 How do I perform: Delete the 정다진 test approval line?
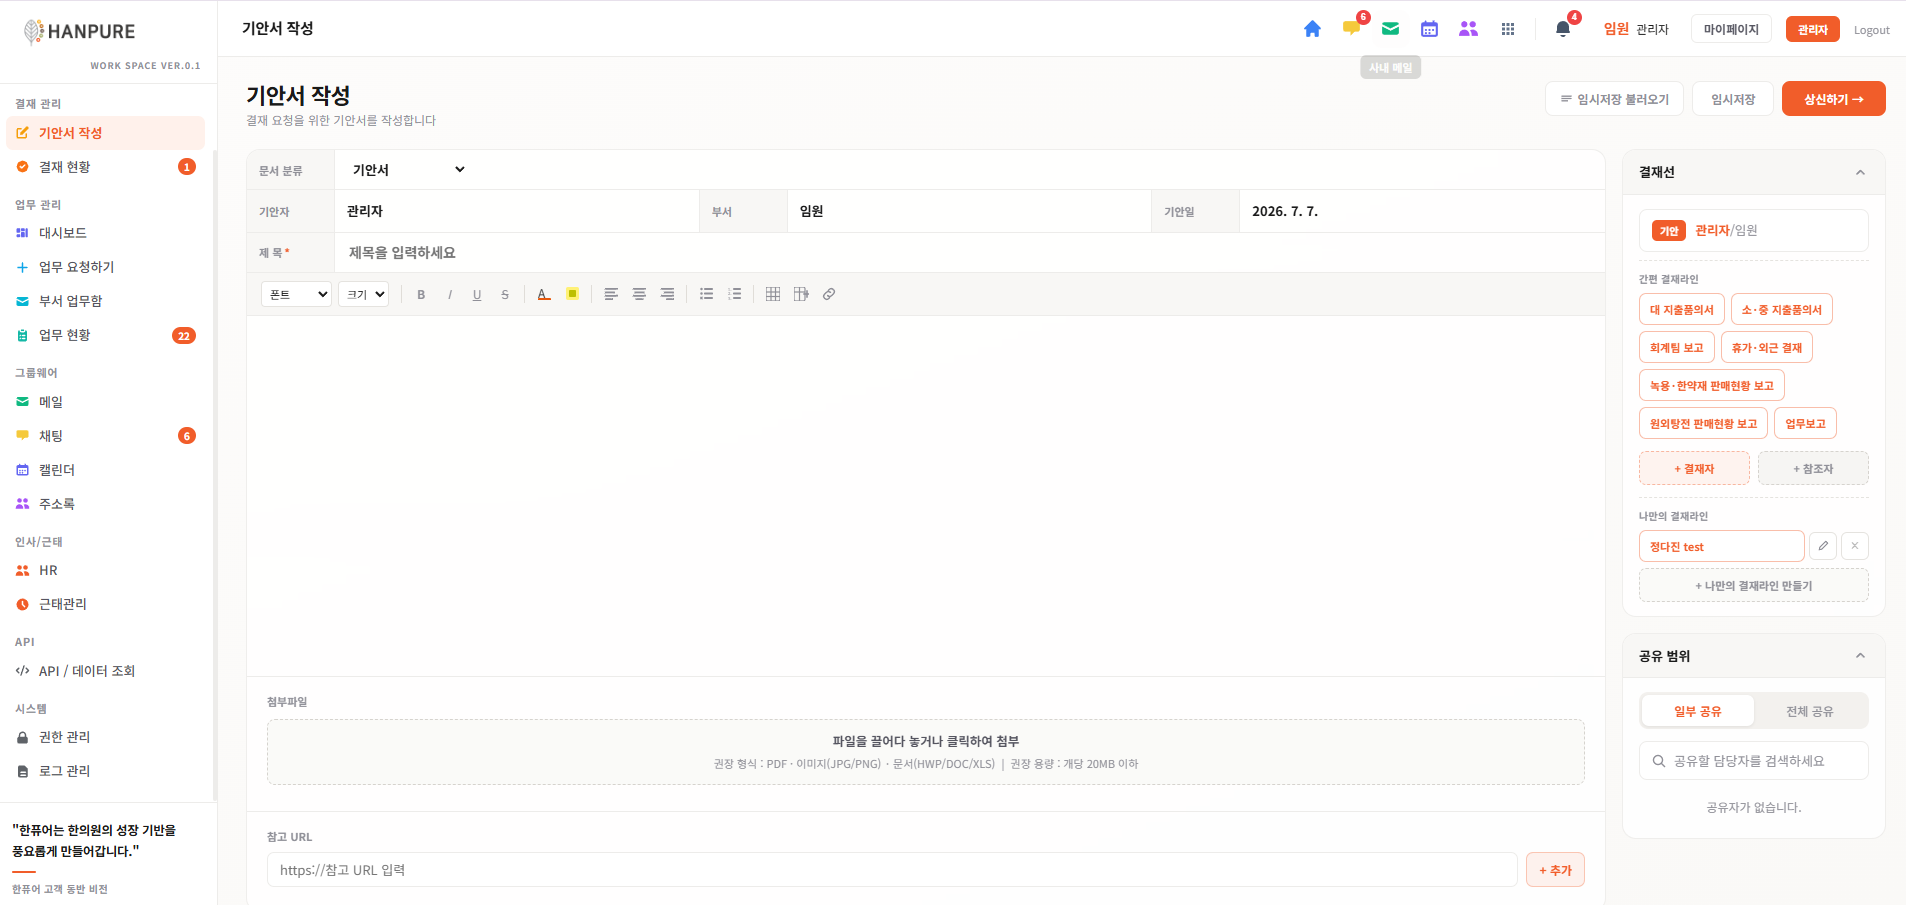click(x=1855, y=546)
